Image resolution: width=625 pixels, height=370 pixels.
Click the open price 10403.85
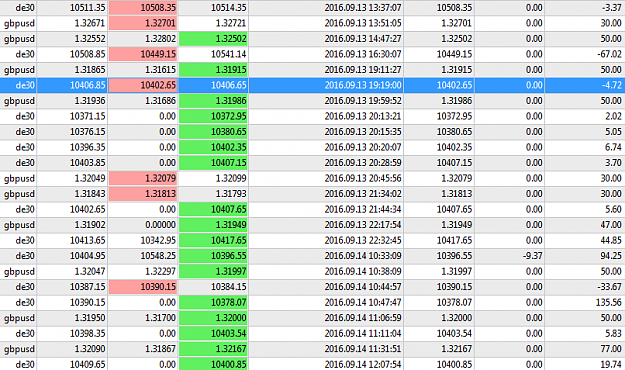[88, 163]
